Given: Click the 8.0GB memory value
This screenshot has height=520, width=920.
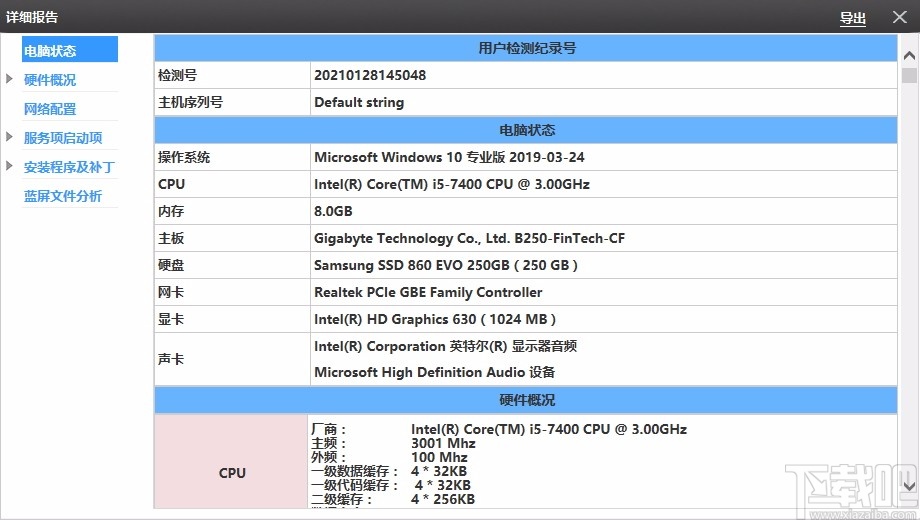Looking at the screenshot, I should click(333, 211).
